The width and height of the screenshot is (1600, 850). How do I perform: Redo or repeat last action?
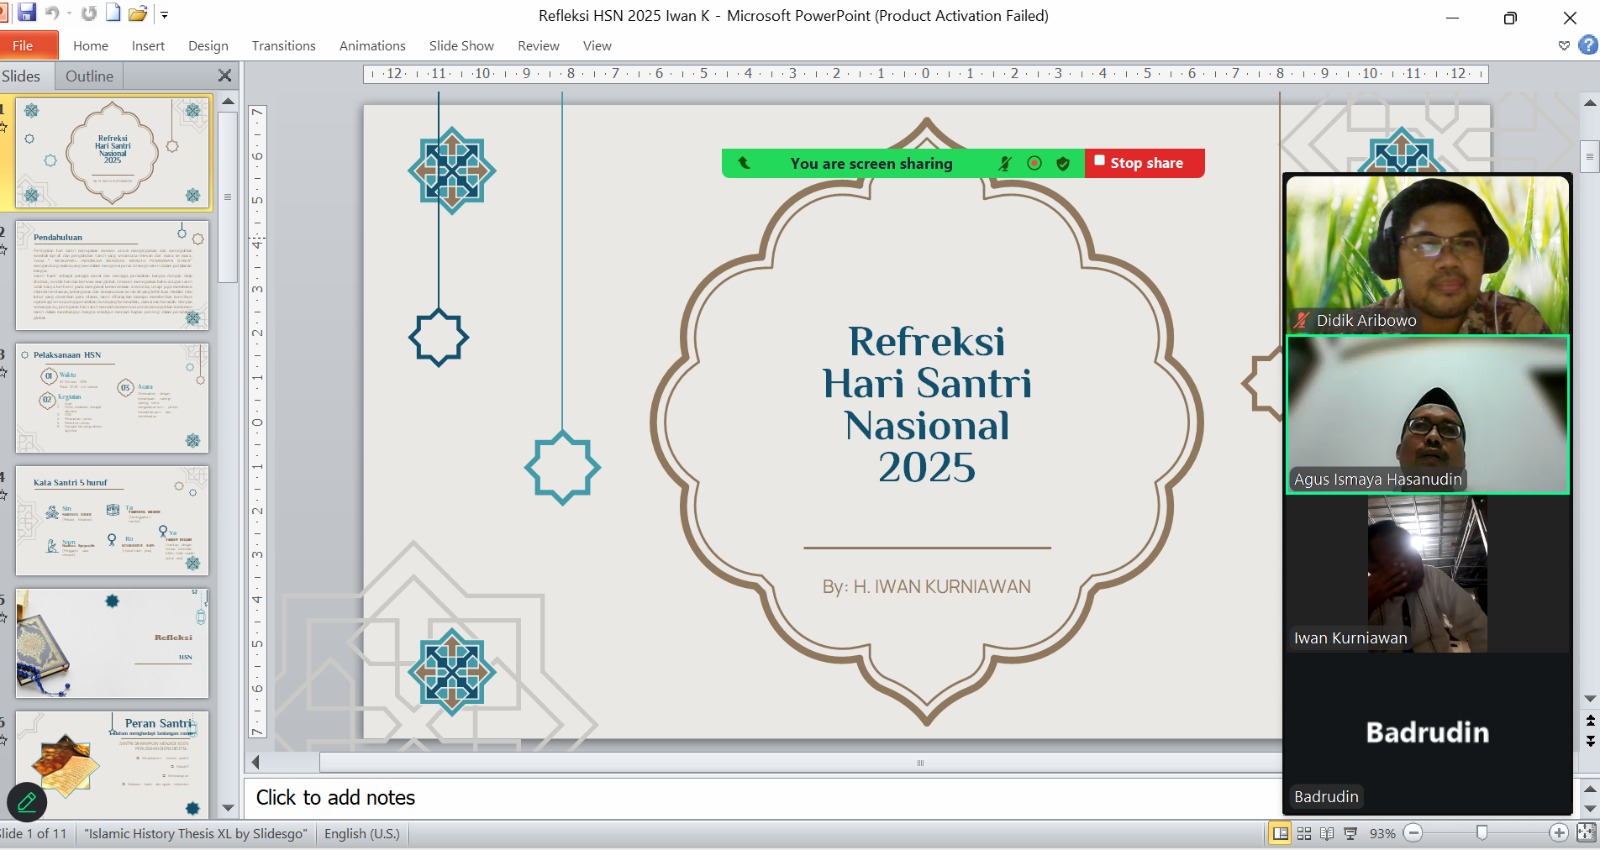[89, 14]
